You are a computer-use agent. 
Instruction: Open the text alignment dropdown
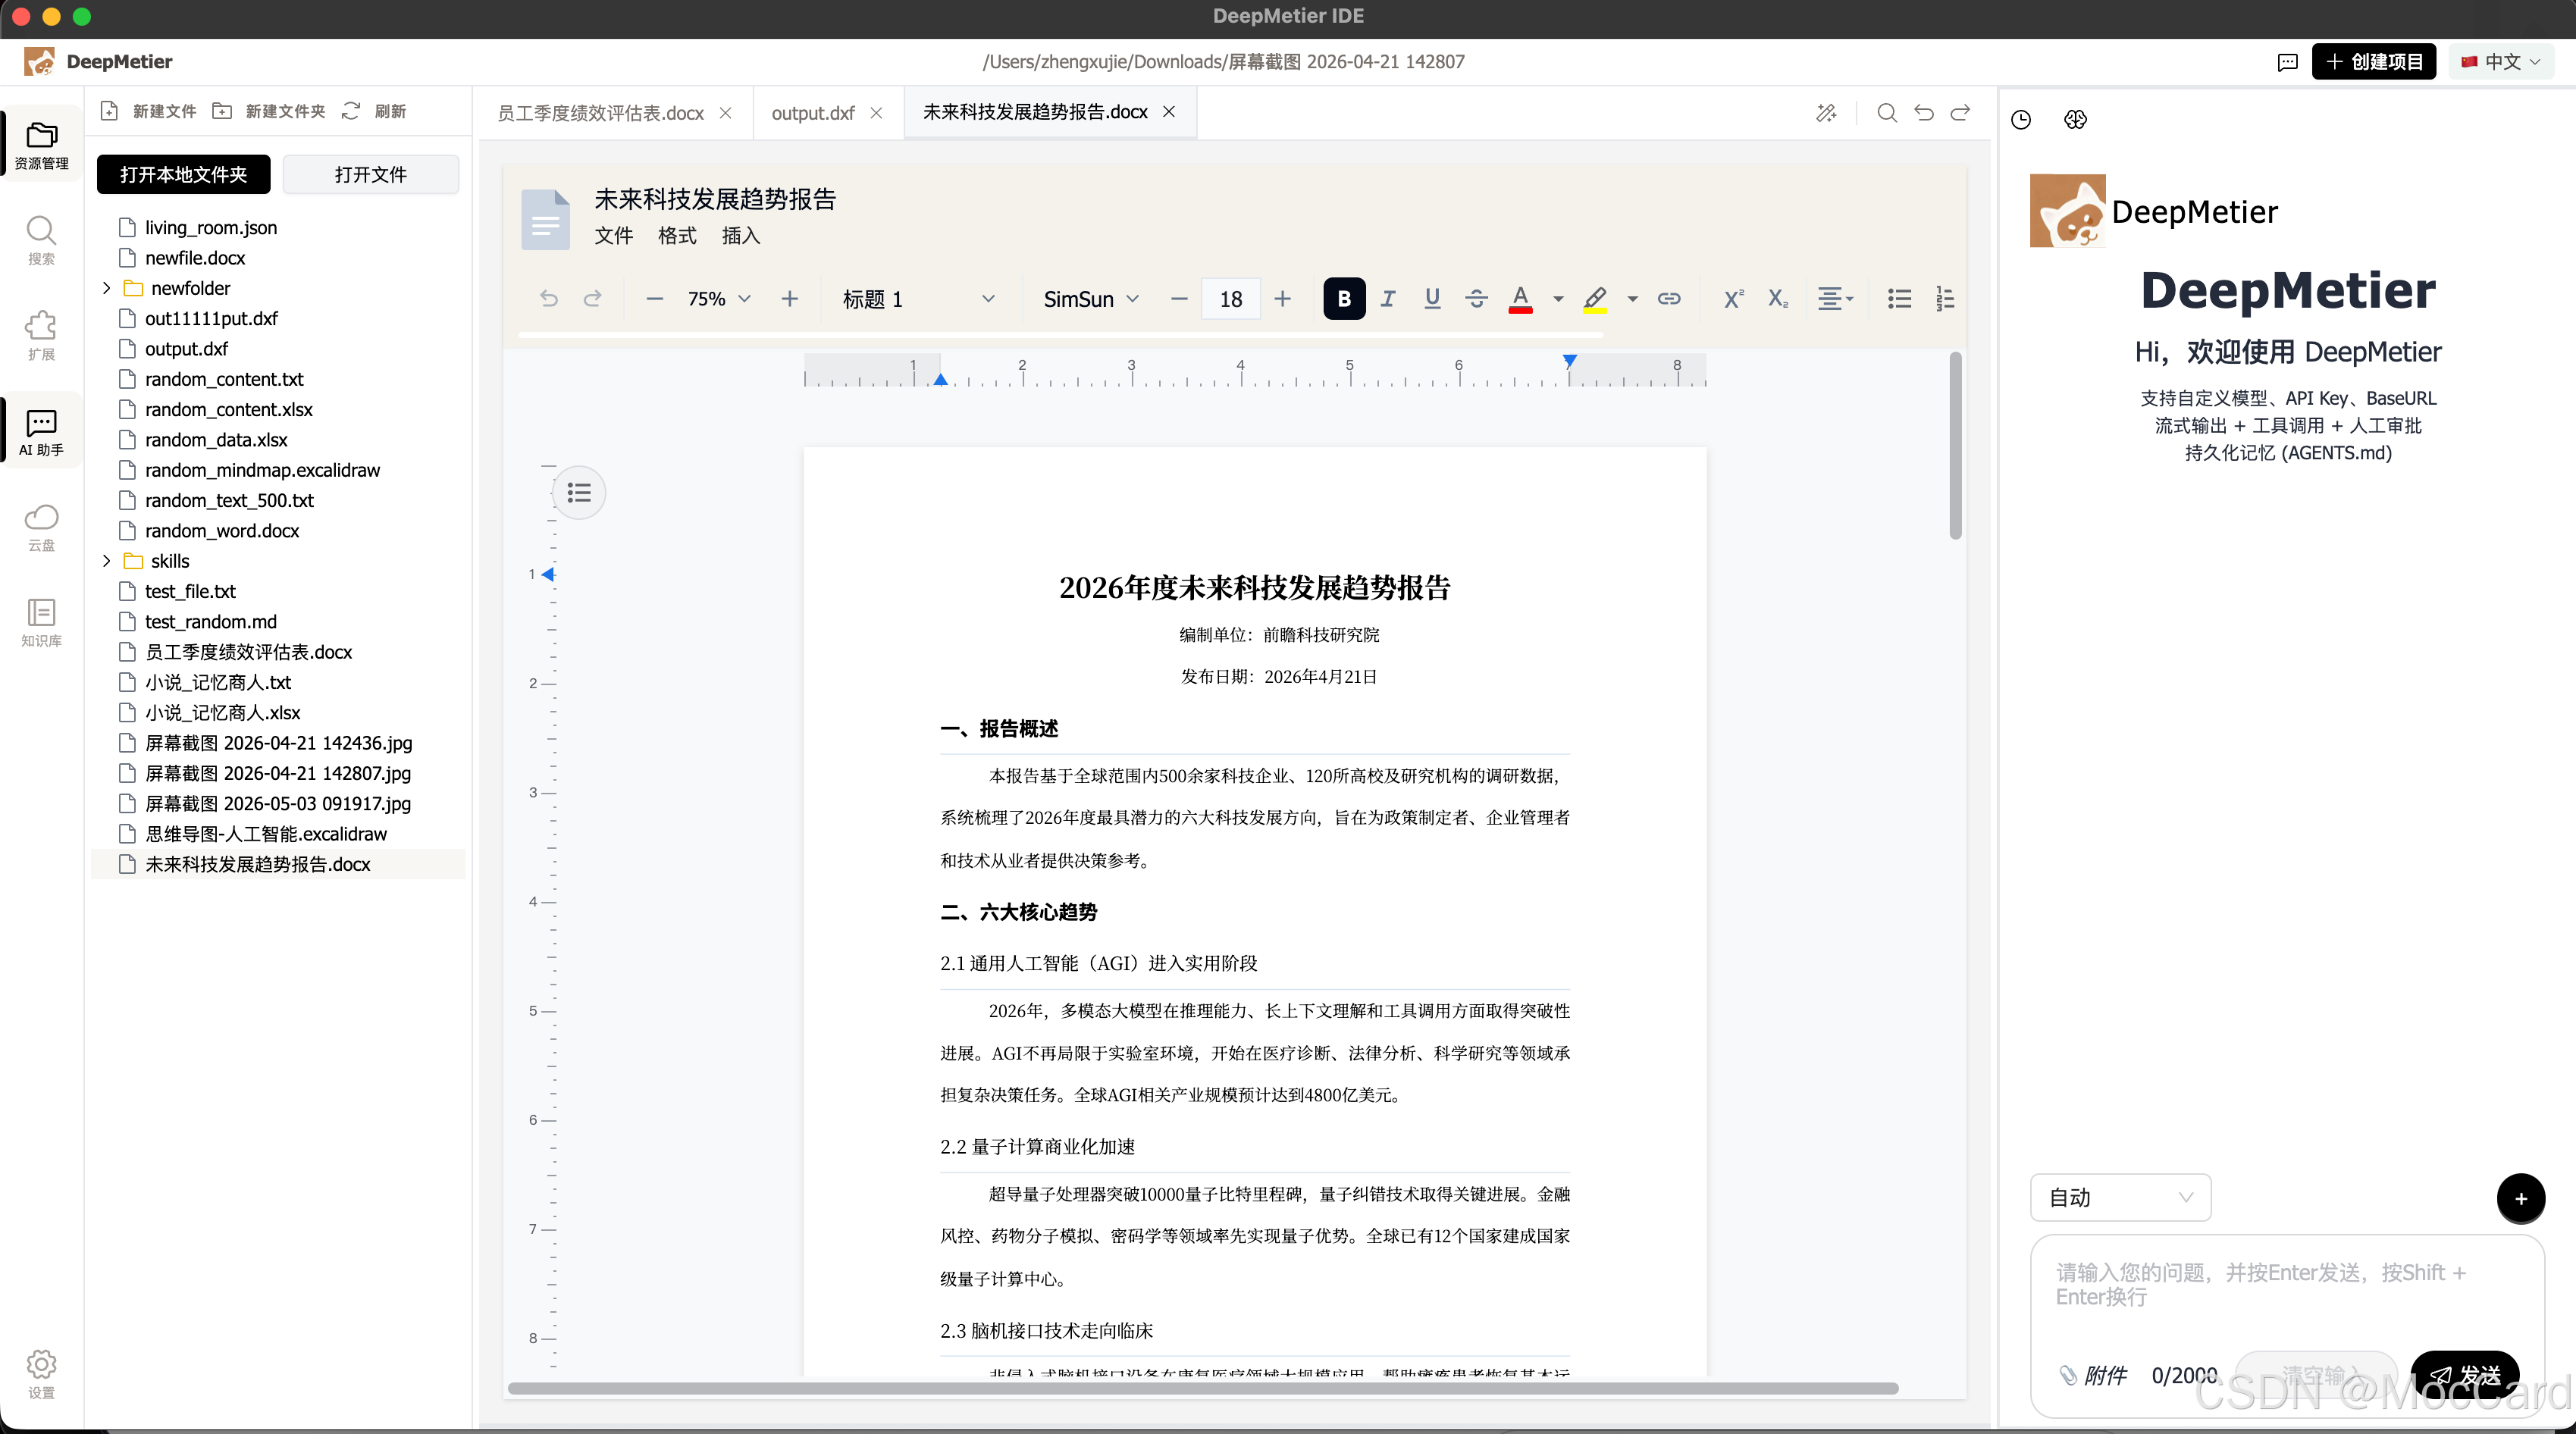(1835, 298)
